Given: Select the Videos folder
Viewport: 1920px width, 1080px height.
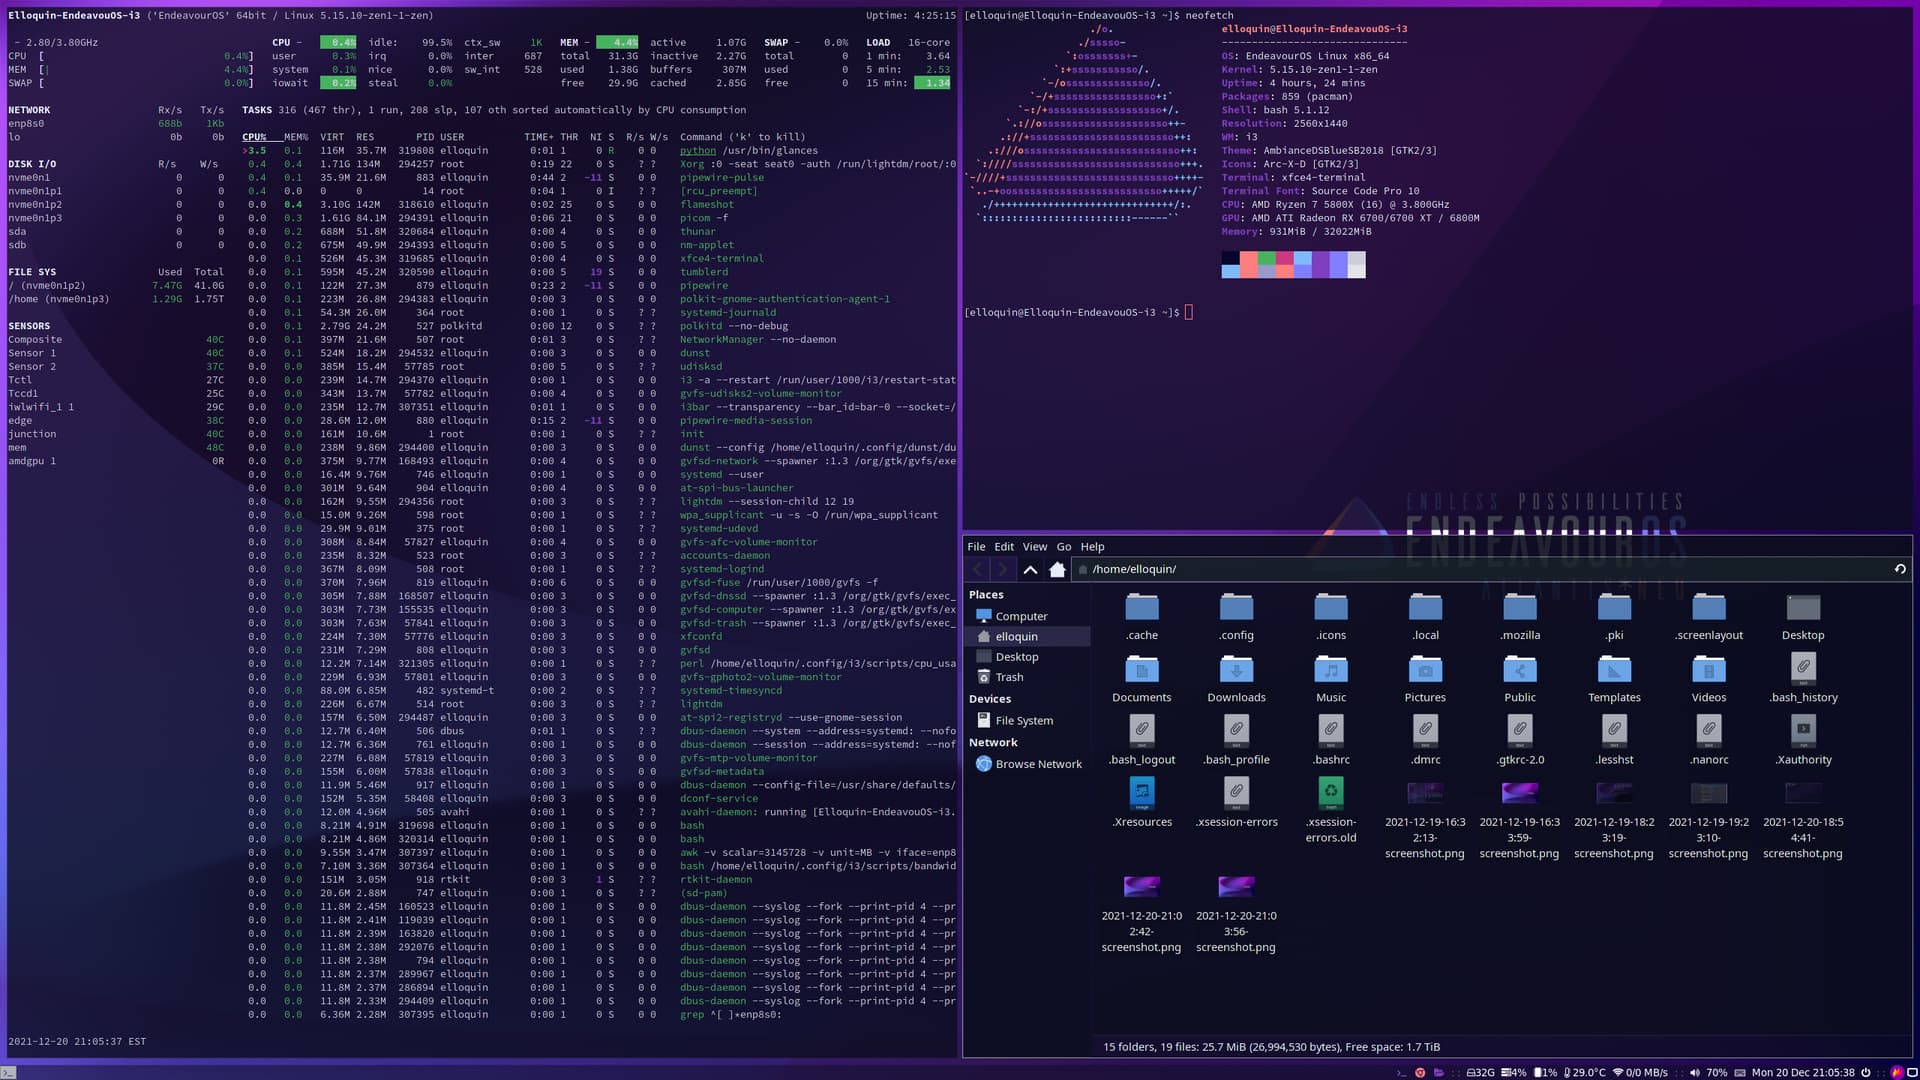Looking at the screenshot, I should 1709,679.
